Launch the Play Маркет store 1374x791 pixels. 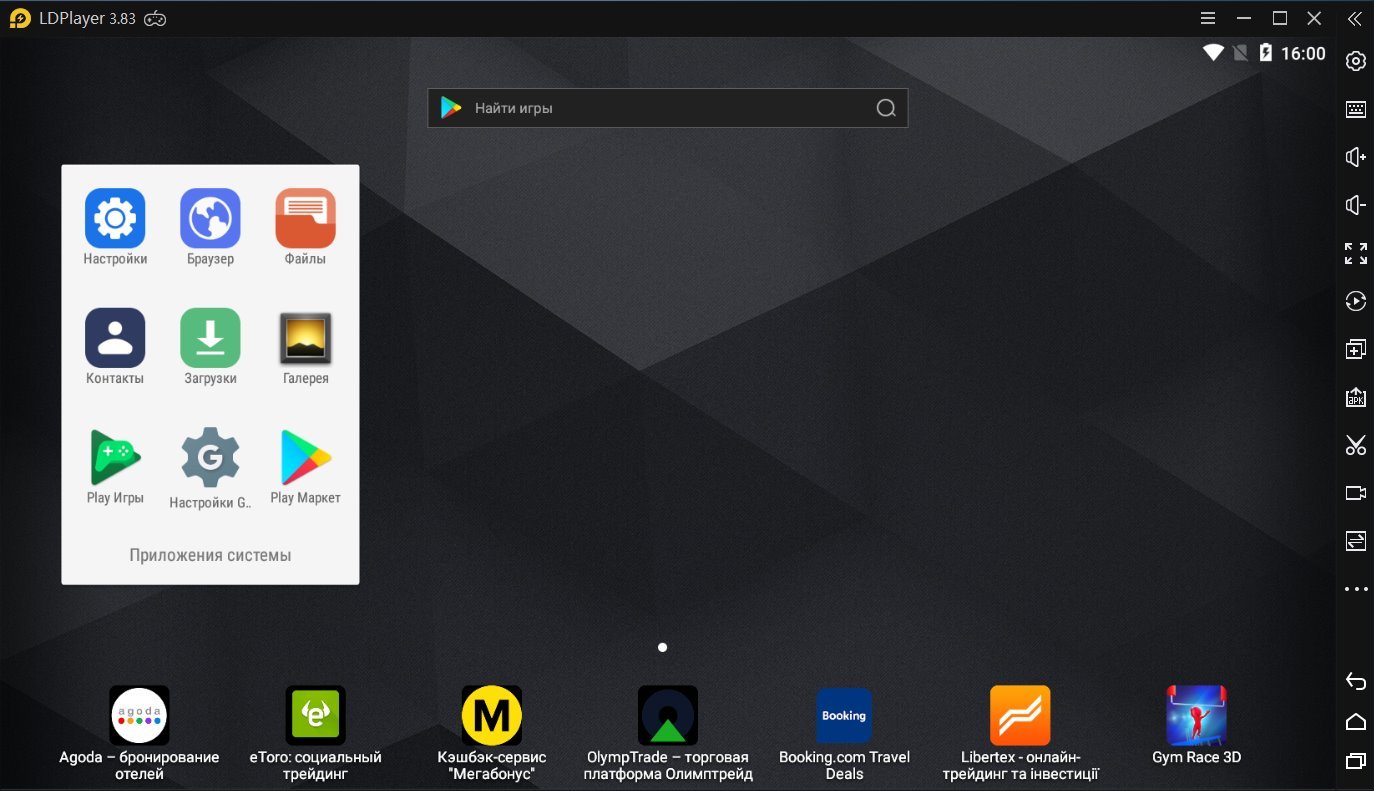point(305,457)
